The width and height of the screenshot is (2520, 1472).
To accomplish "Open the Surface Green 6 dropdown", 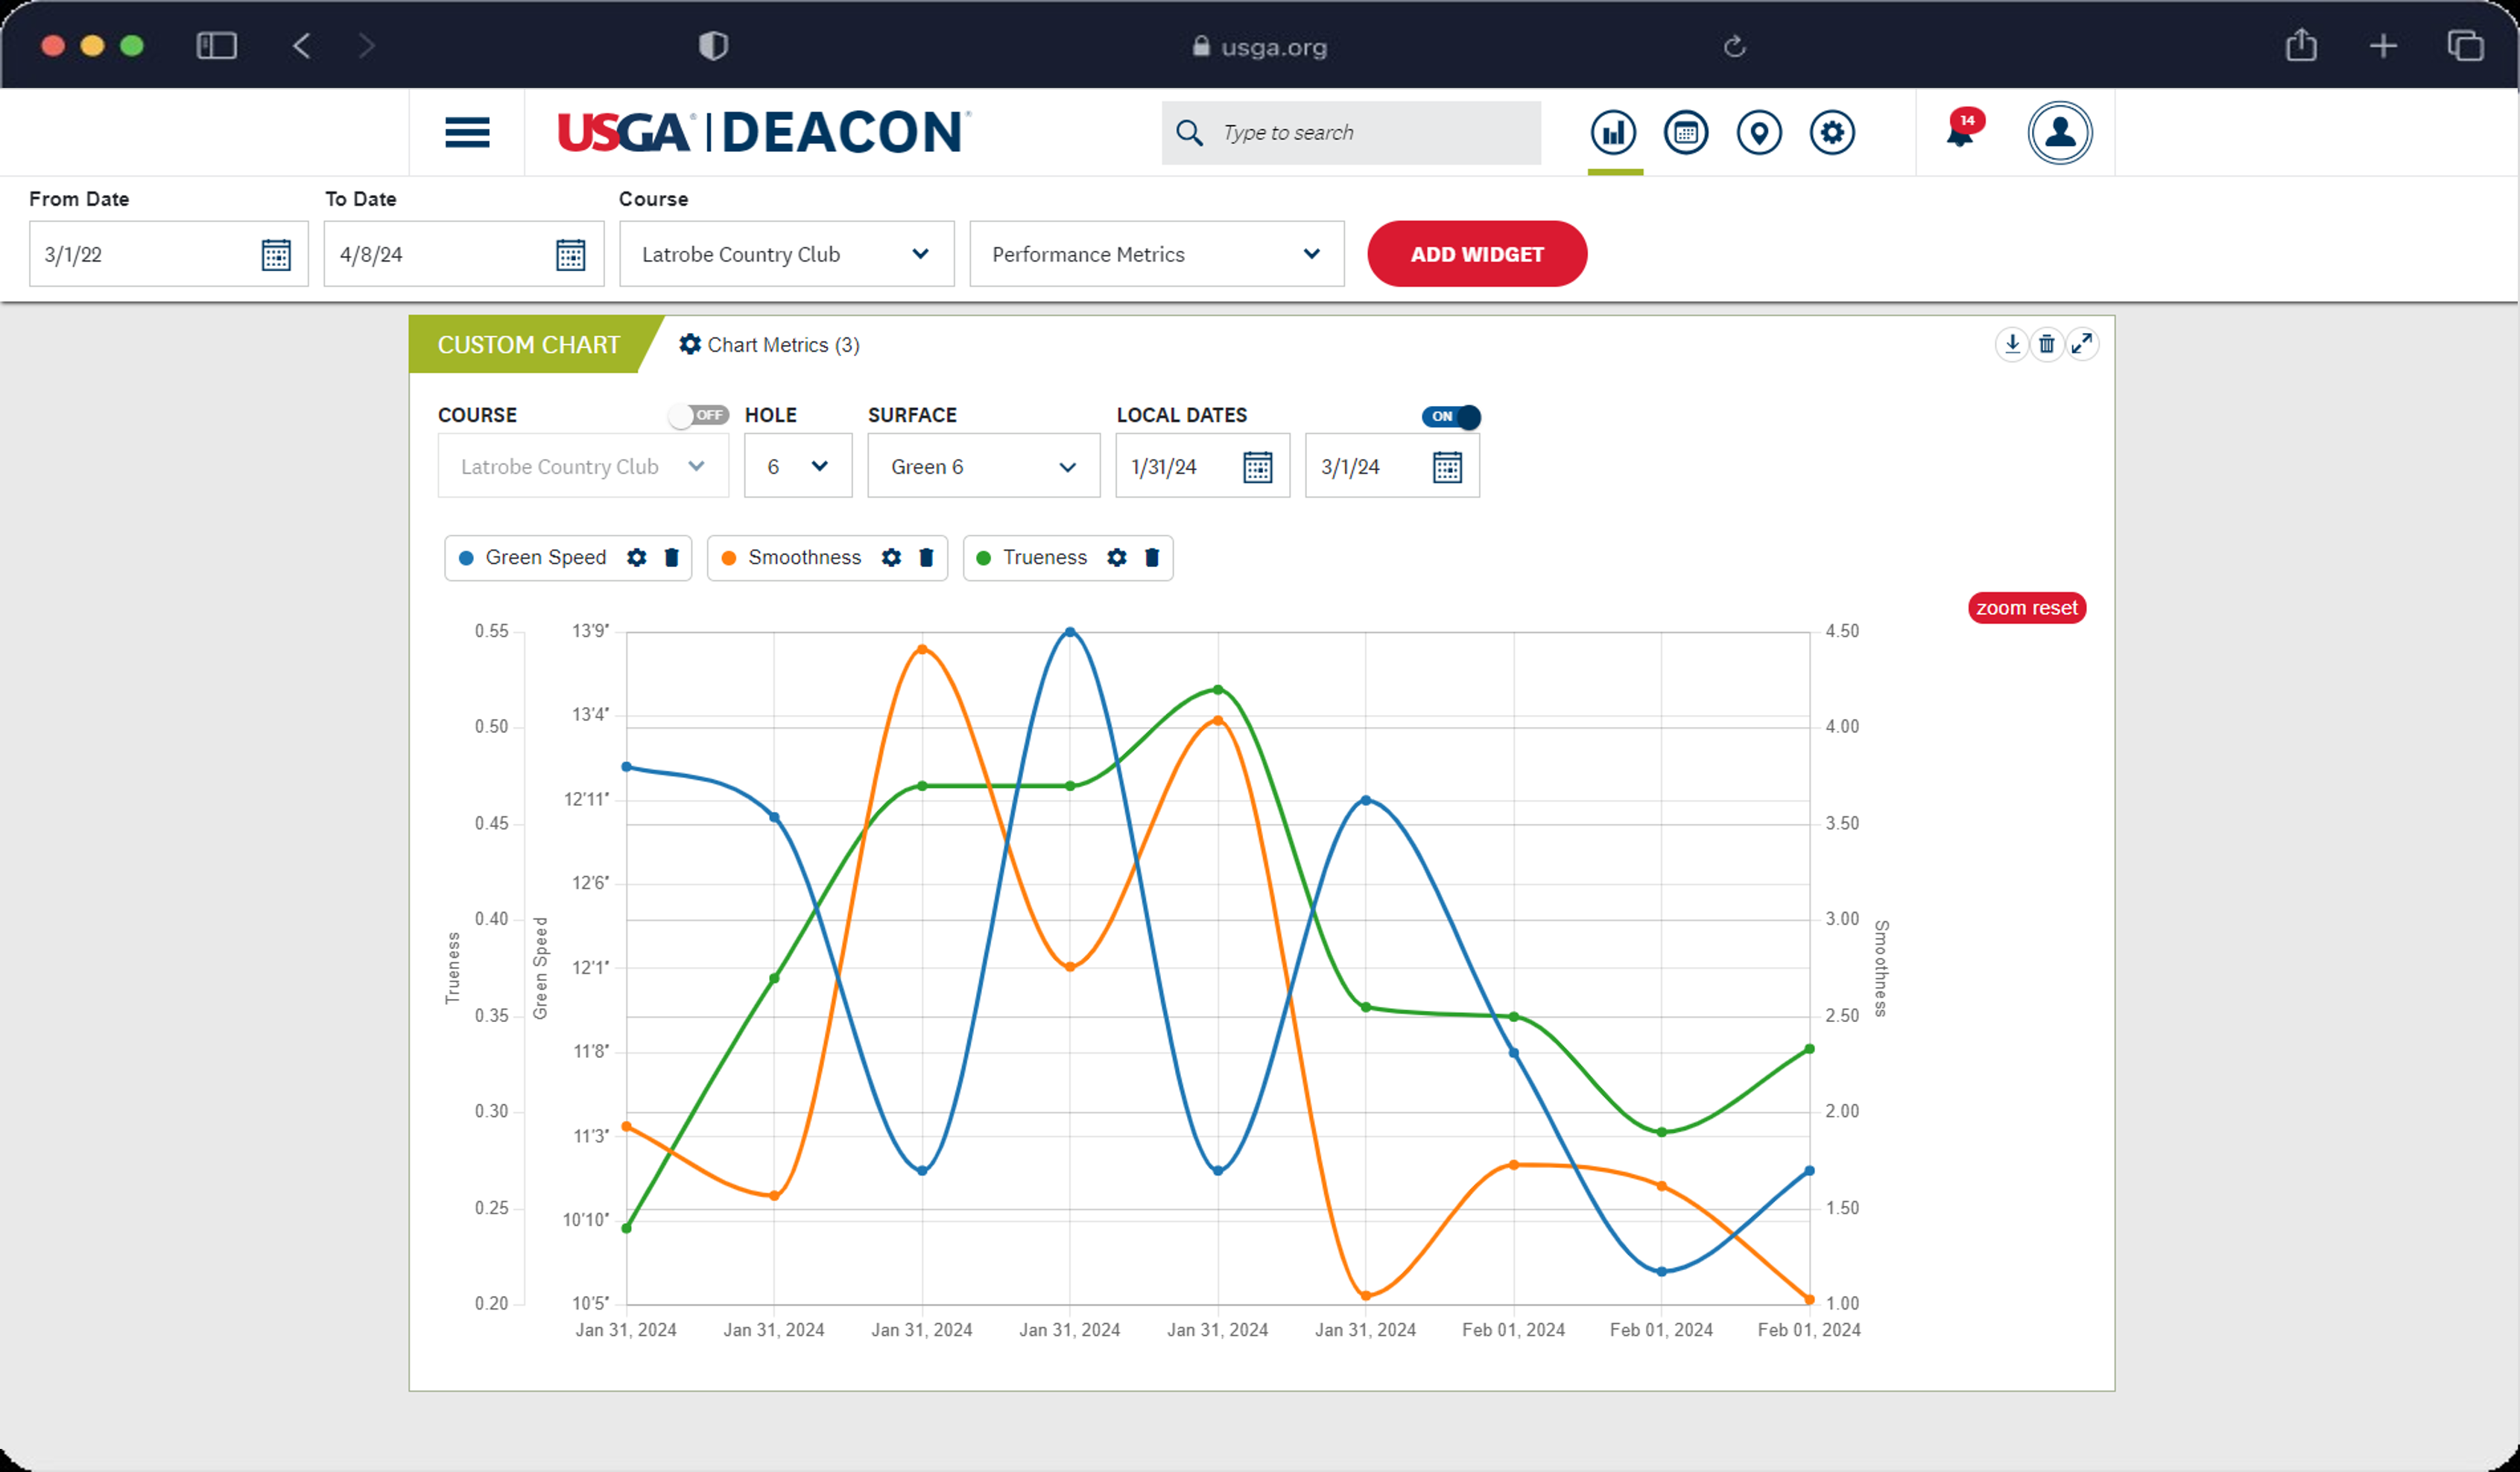I will tap(984, 466).
